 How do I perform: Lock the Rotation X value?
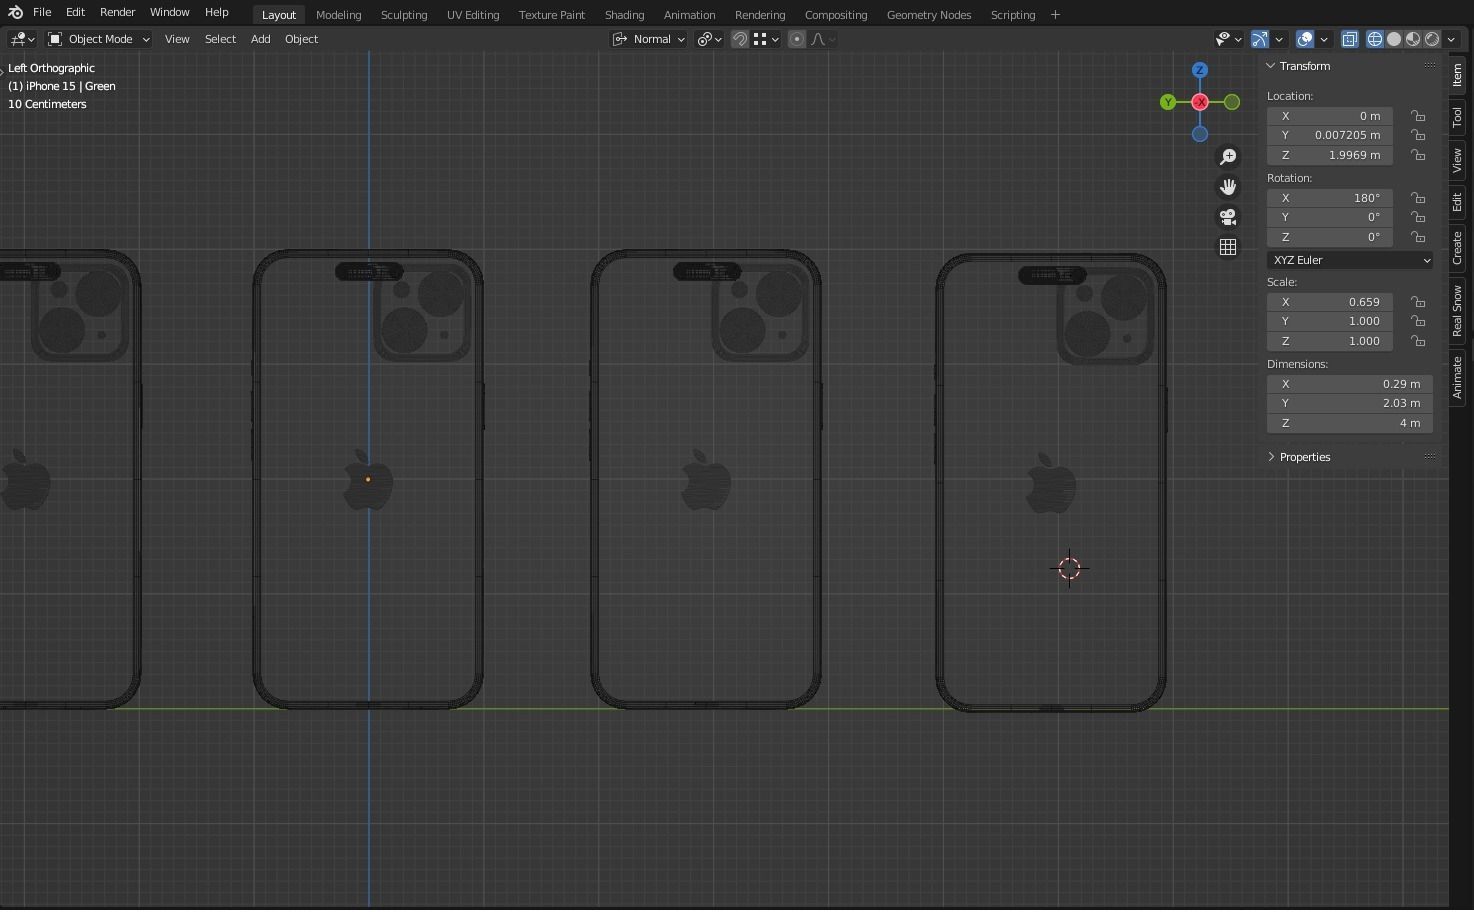tap(1418, 198)
